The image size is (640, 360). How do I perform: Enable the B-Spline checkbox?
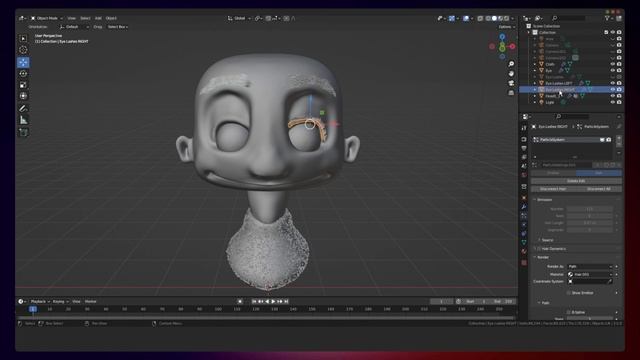tap(569, 312)
